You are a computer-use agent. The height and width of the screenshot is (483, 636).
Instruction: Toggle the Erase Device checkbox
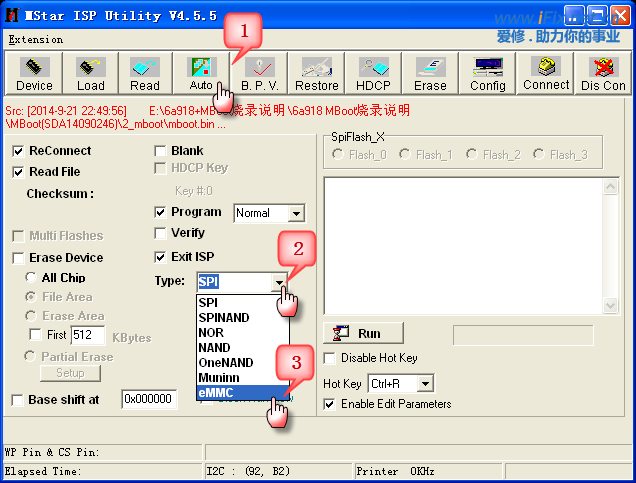[x=19, y=258]
